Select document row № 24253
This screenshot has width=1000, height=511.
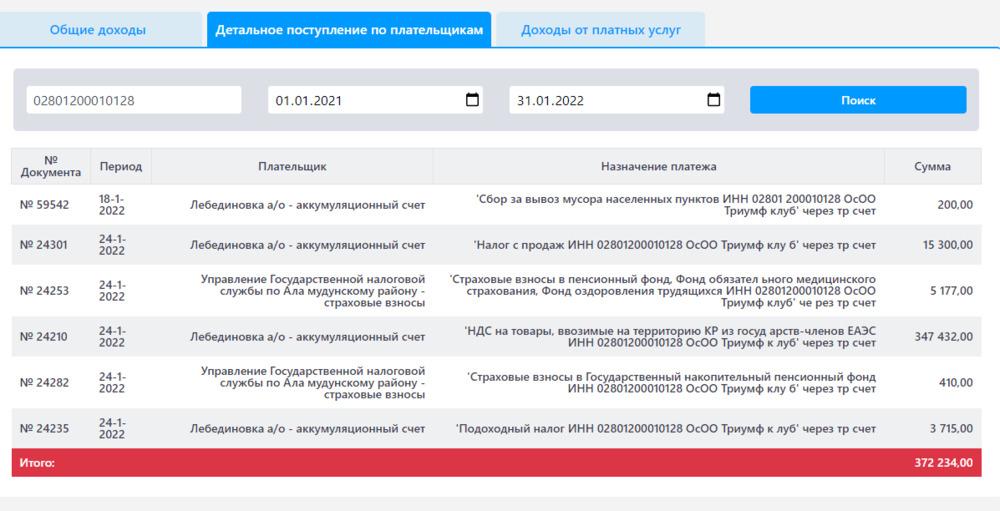tap(45, 291)
